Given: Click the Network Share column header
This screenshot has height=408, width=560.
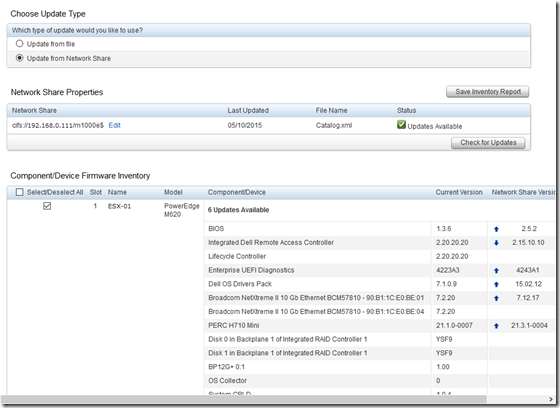Looking at the screenshot, I should (x=34, y=110).
